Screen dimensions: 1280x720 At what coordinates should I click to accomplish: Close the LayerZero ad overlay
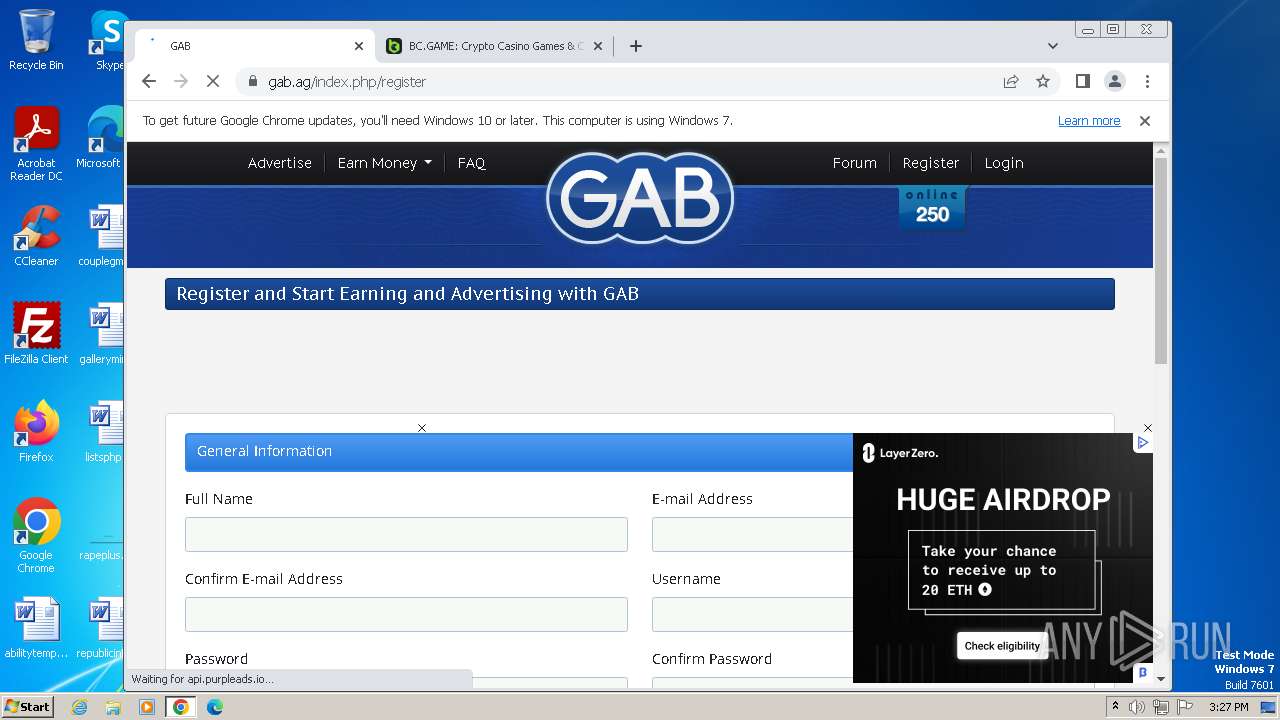point(1147,428)
